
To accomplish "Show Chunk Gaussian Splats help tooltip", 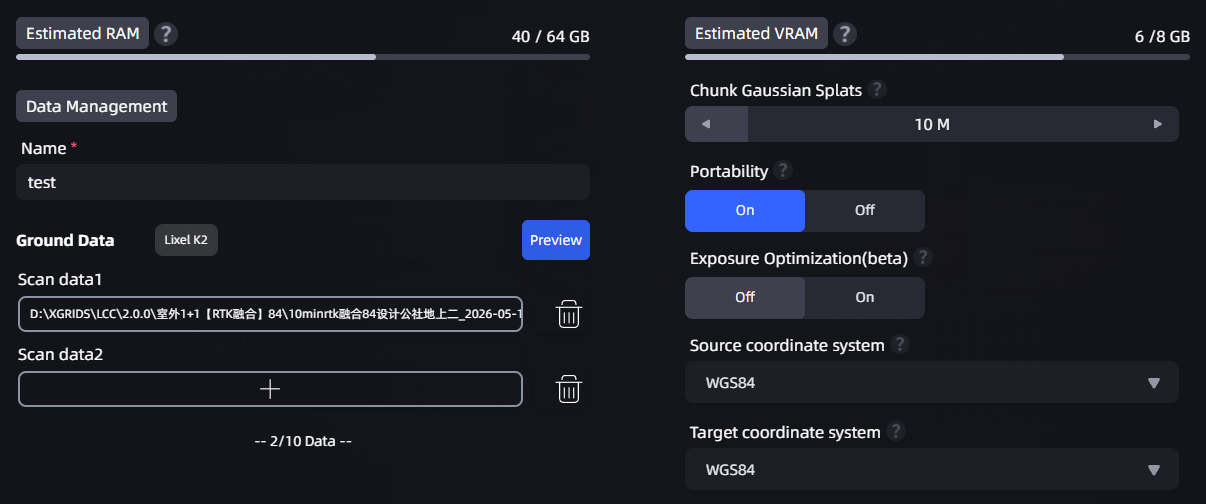I will click(877, 90).
